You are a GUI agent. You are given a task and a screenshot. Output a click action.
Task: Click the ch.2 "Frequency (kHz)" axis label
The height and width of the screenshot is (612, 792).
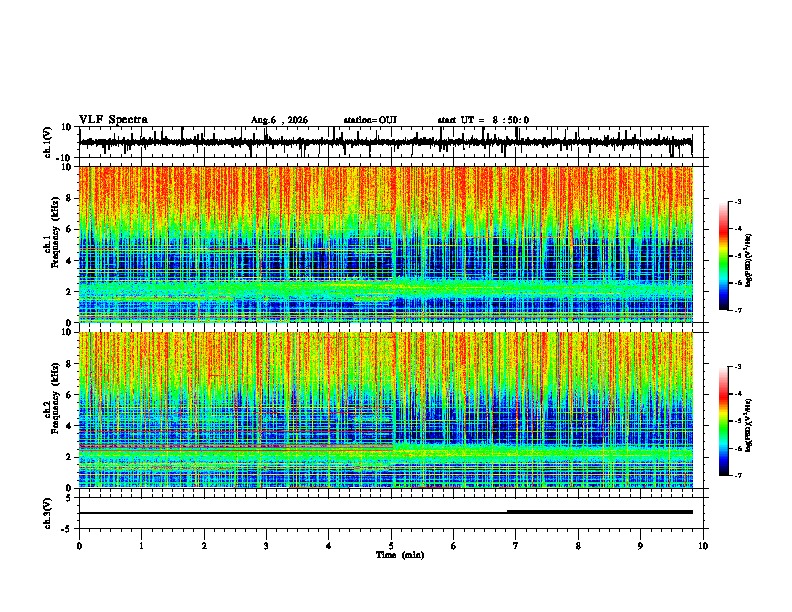pos(55,398)
